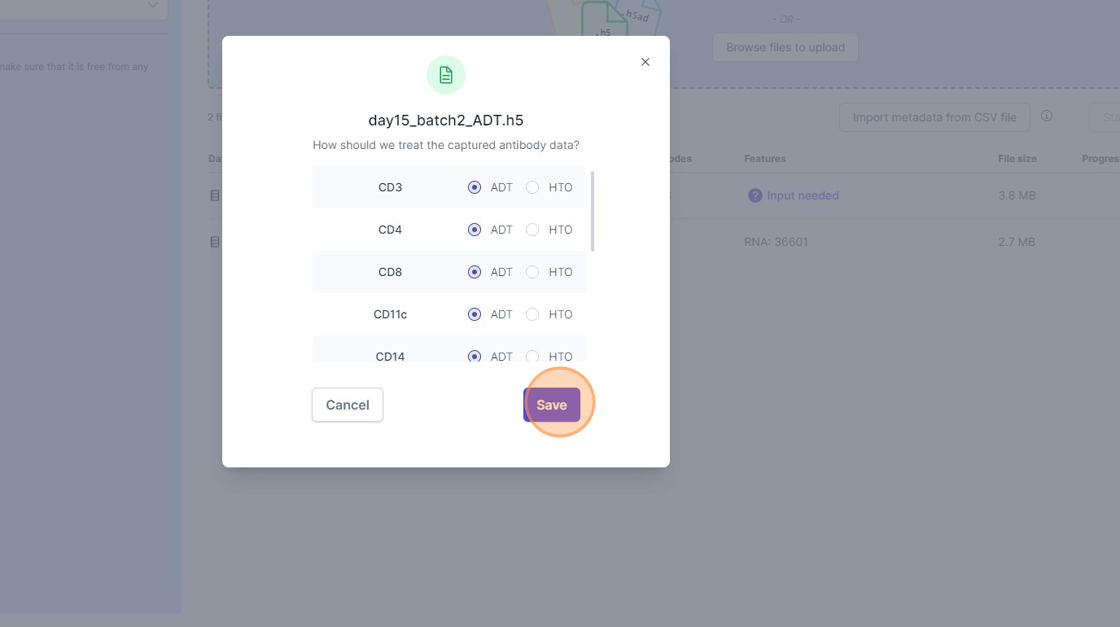This screenshot has width=1120, height=627.
Task: Save the antibody data settings
Action: [x=552, y=405]
